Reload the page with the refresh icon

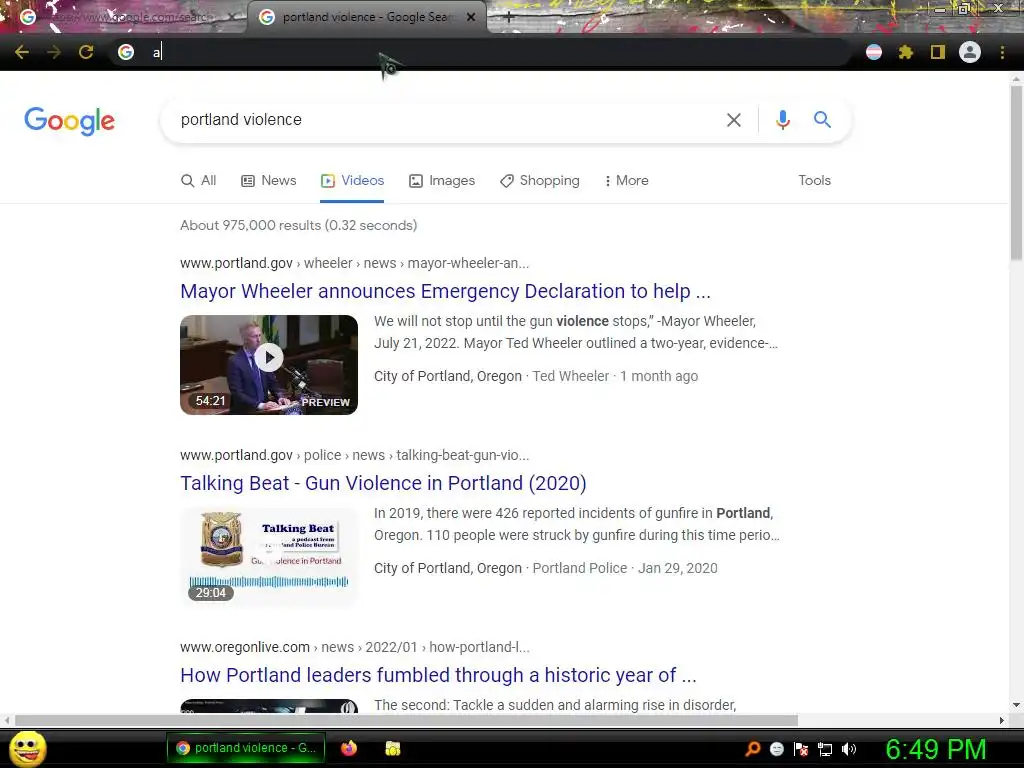point(86,52)
